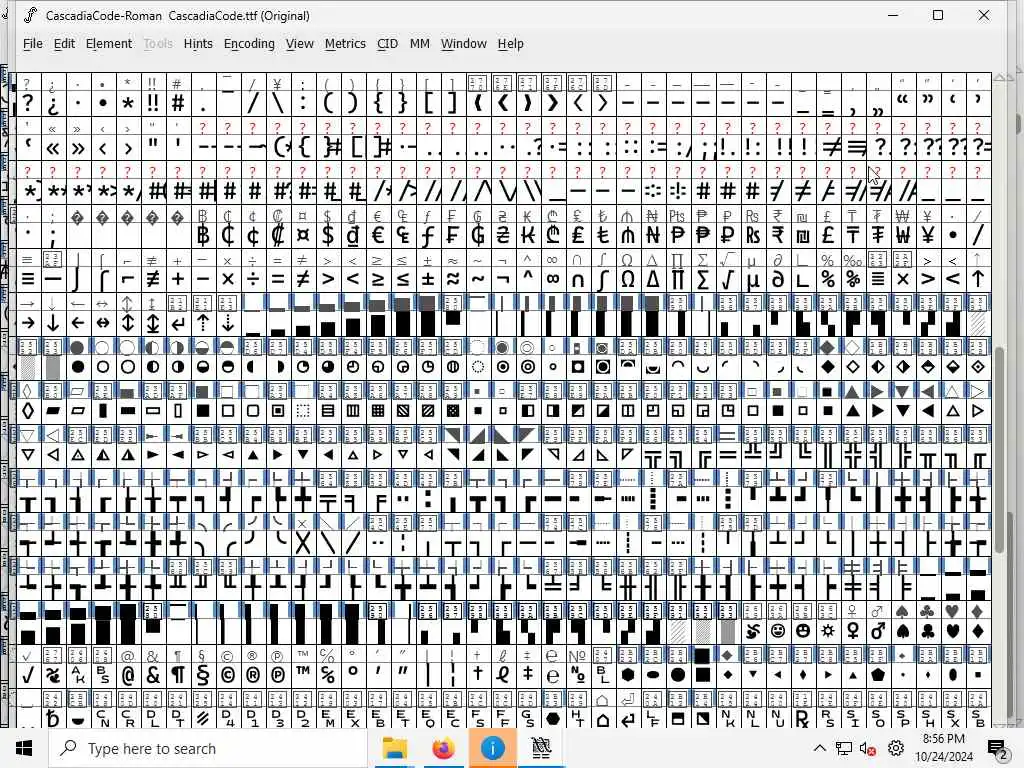The height and width of the screenshot is (768, 1024).
Task: Open the Edit menu
Action: 64,44
